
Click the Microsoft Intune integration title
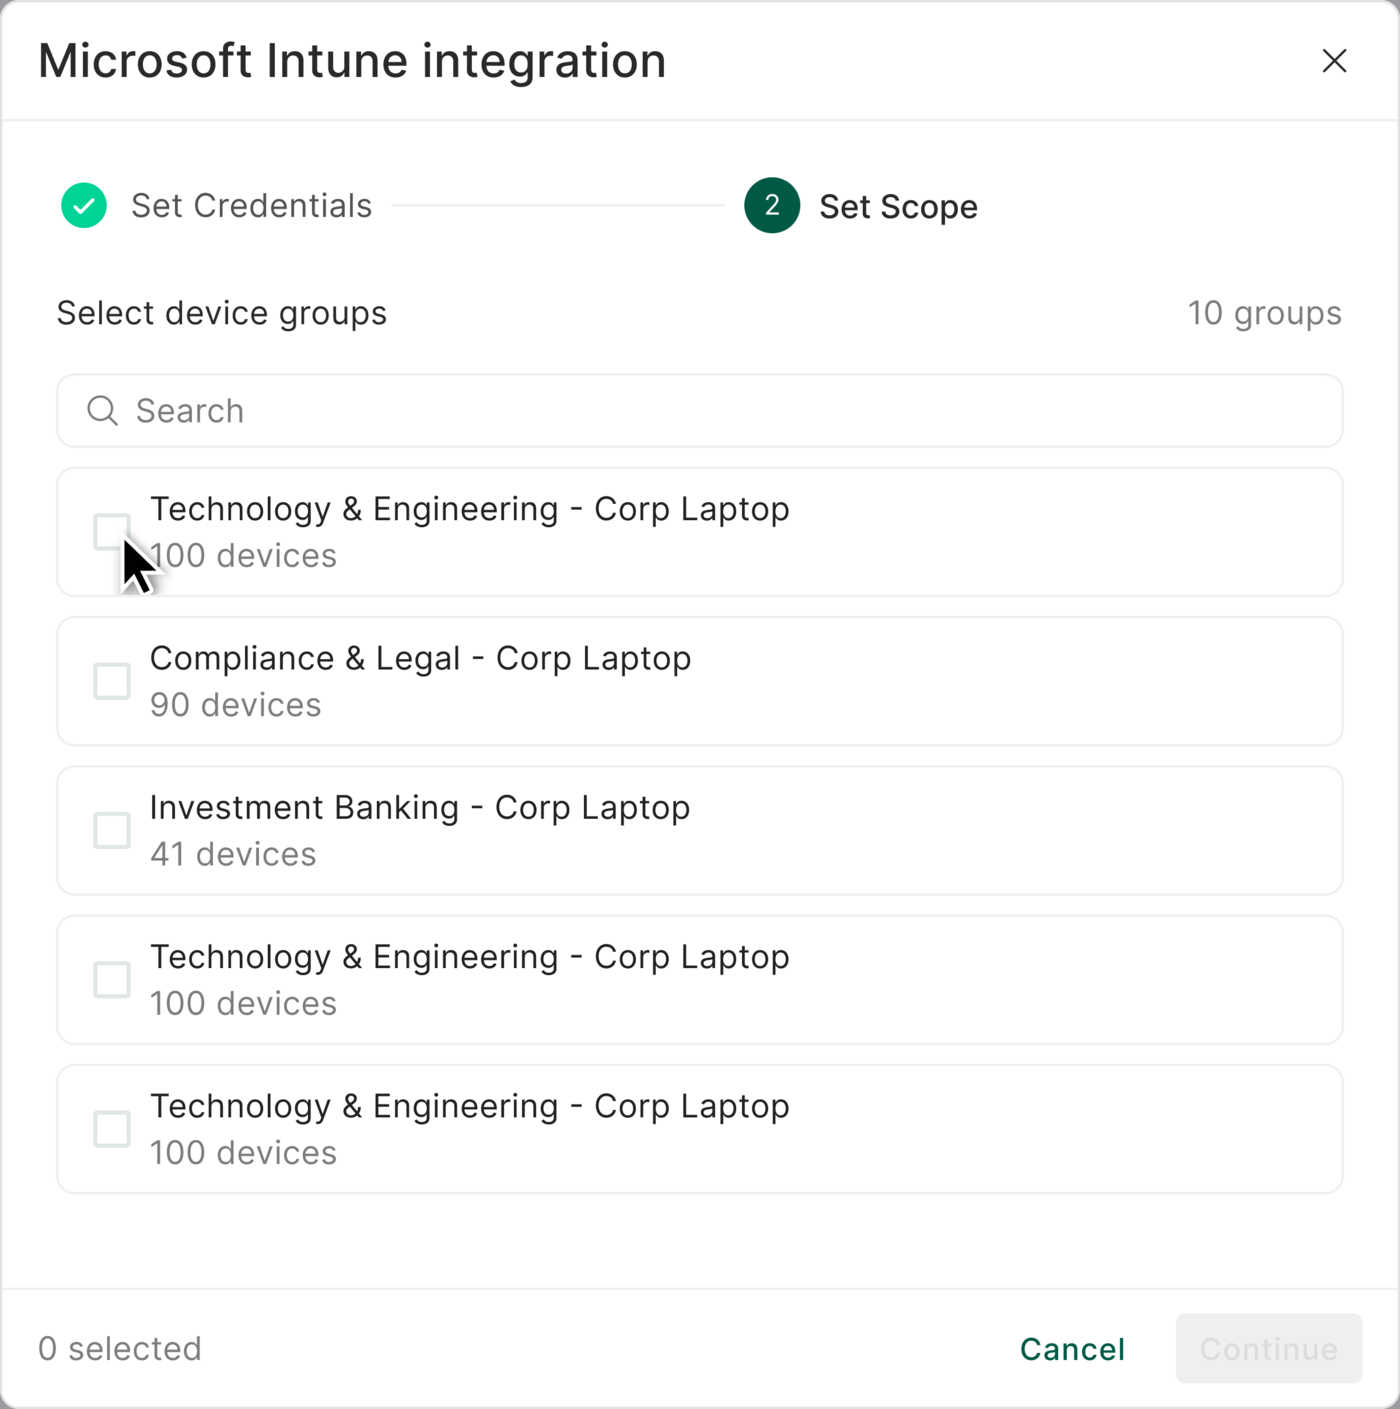point(352,61)
